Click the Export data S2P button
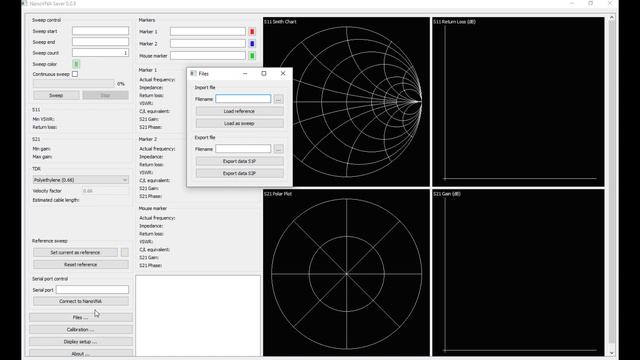 pyautogui.click(x=239, y=173)
